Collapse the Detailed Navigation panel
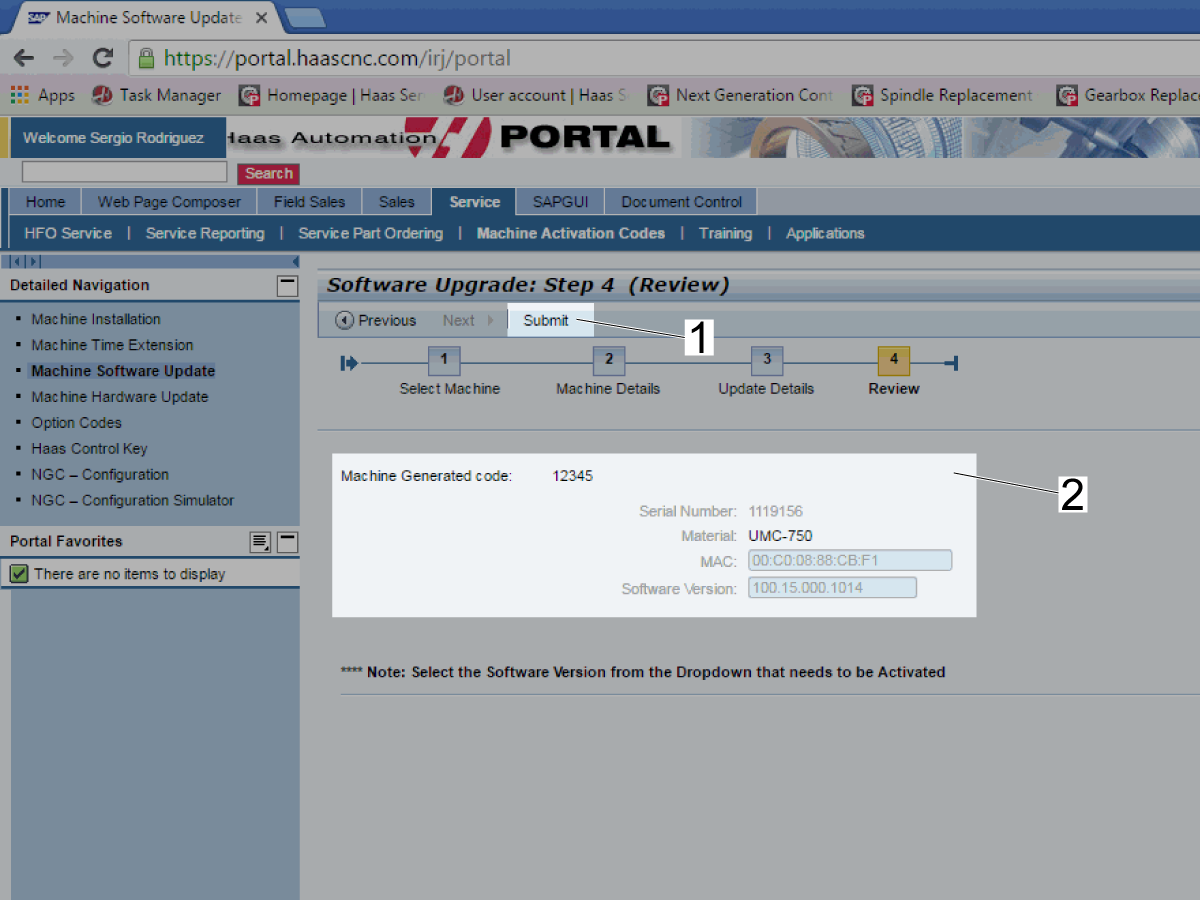The height and width of the screenshot is (900, 1200). pyautogui.click(x=287, y=286)
